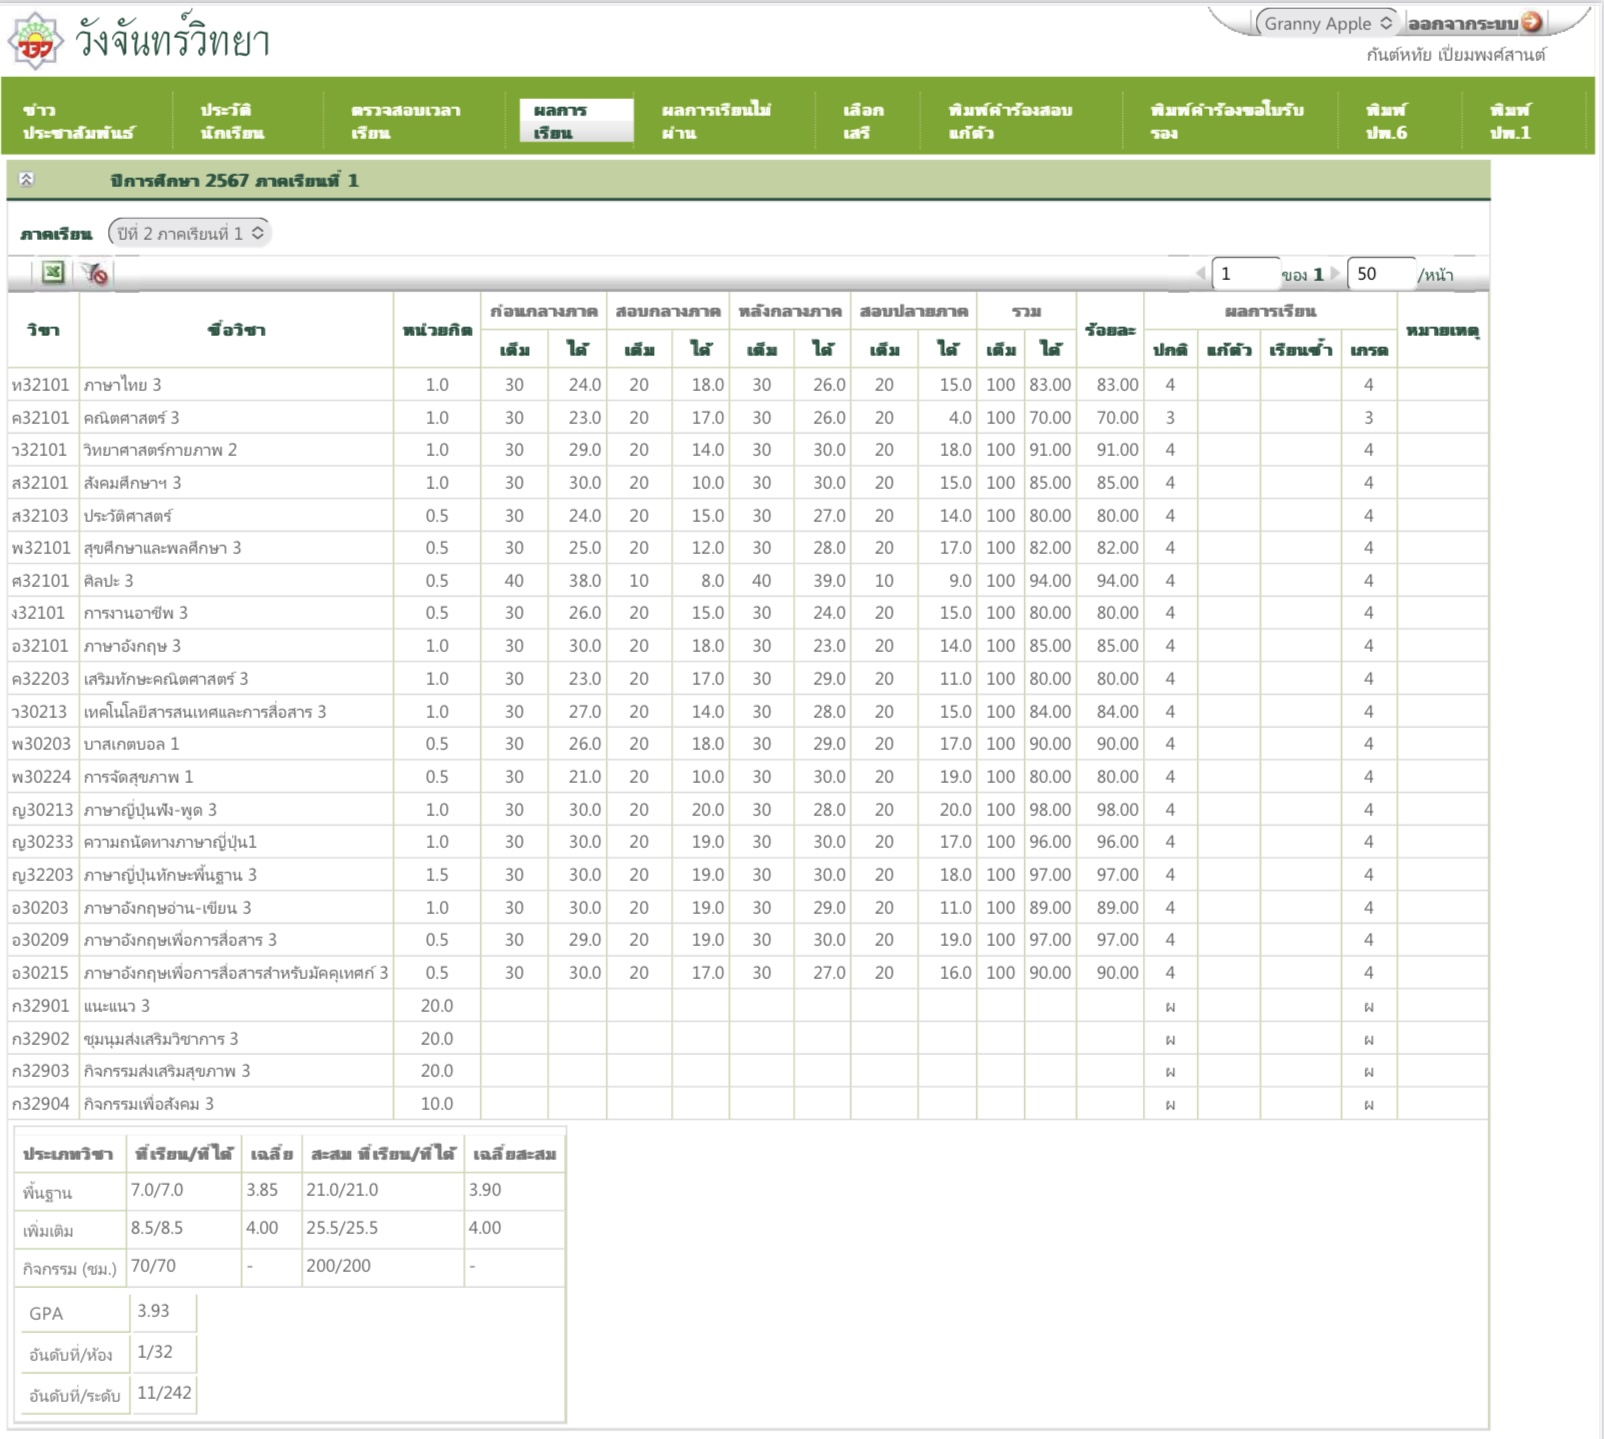Open the ประวัตินักเรียน menu
The height and width of the screenshot is (1439, 1604).
tap(232, 121)
